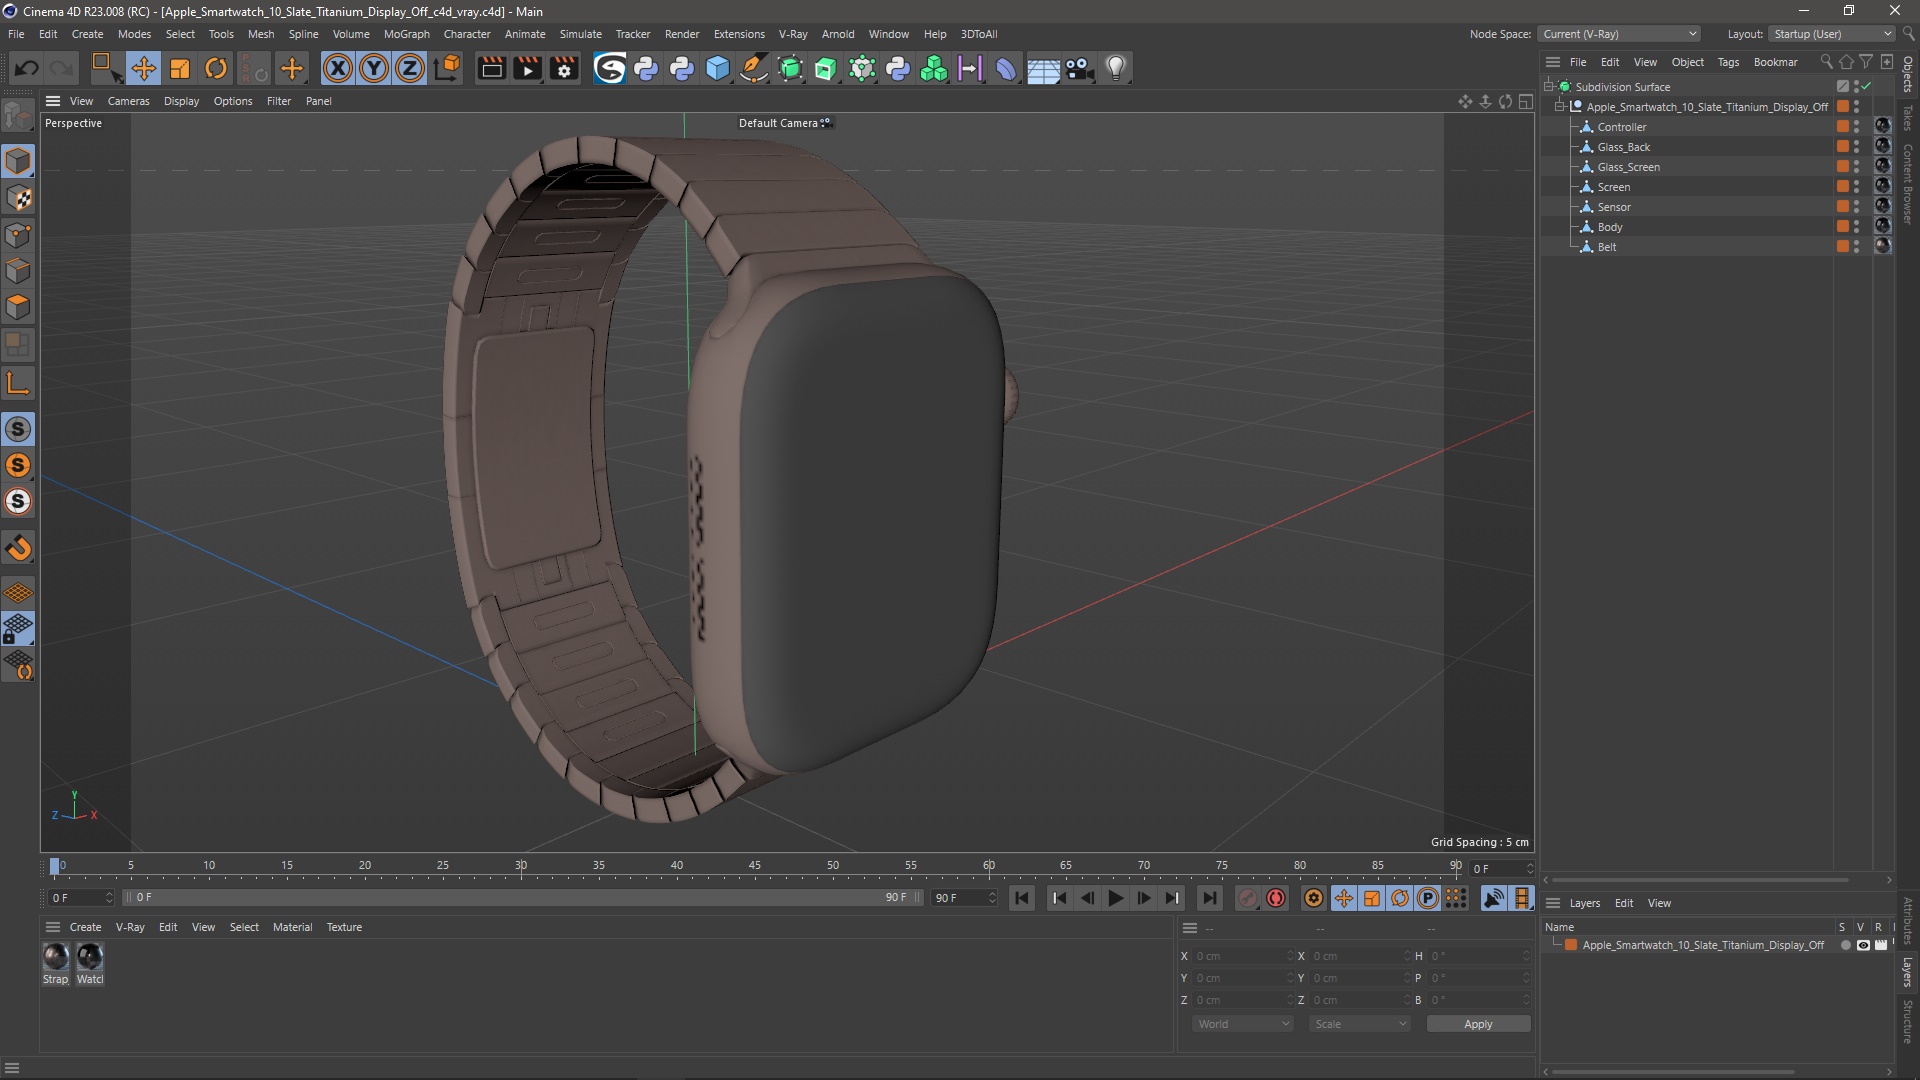Toggle autokeying record button
The image size is (1920, 1080).
click(1276, 898)
